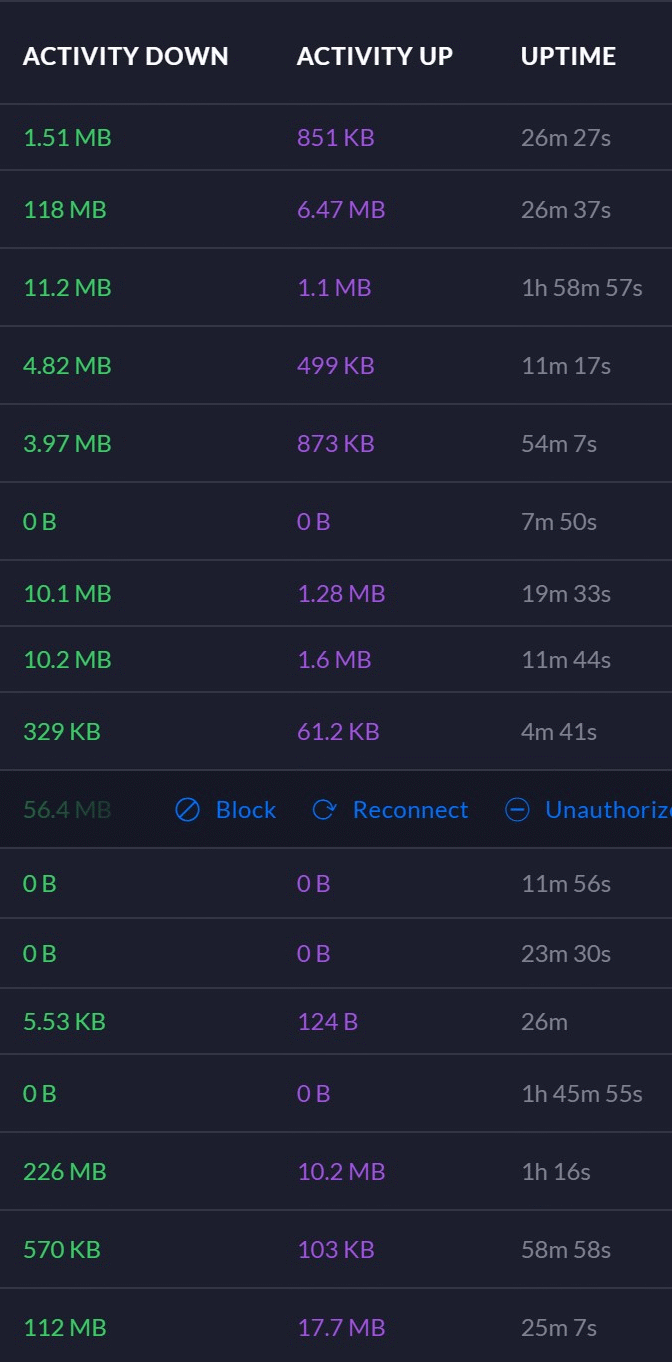
Task: Click the Unauthorize minus-circle icon
Action: point(517,810)
